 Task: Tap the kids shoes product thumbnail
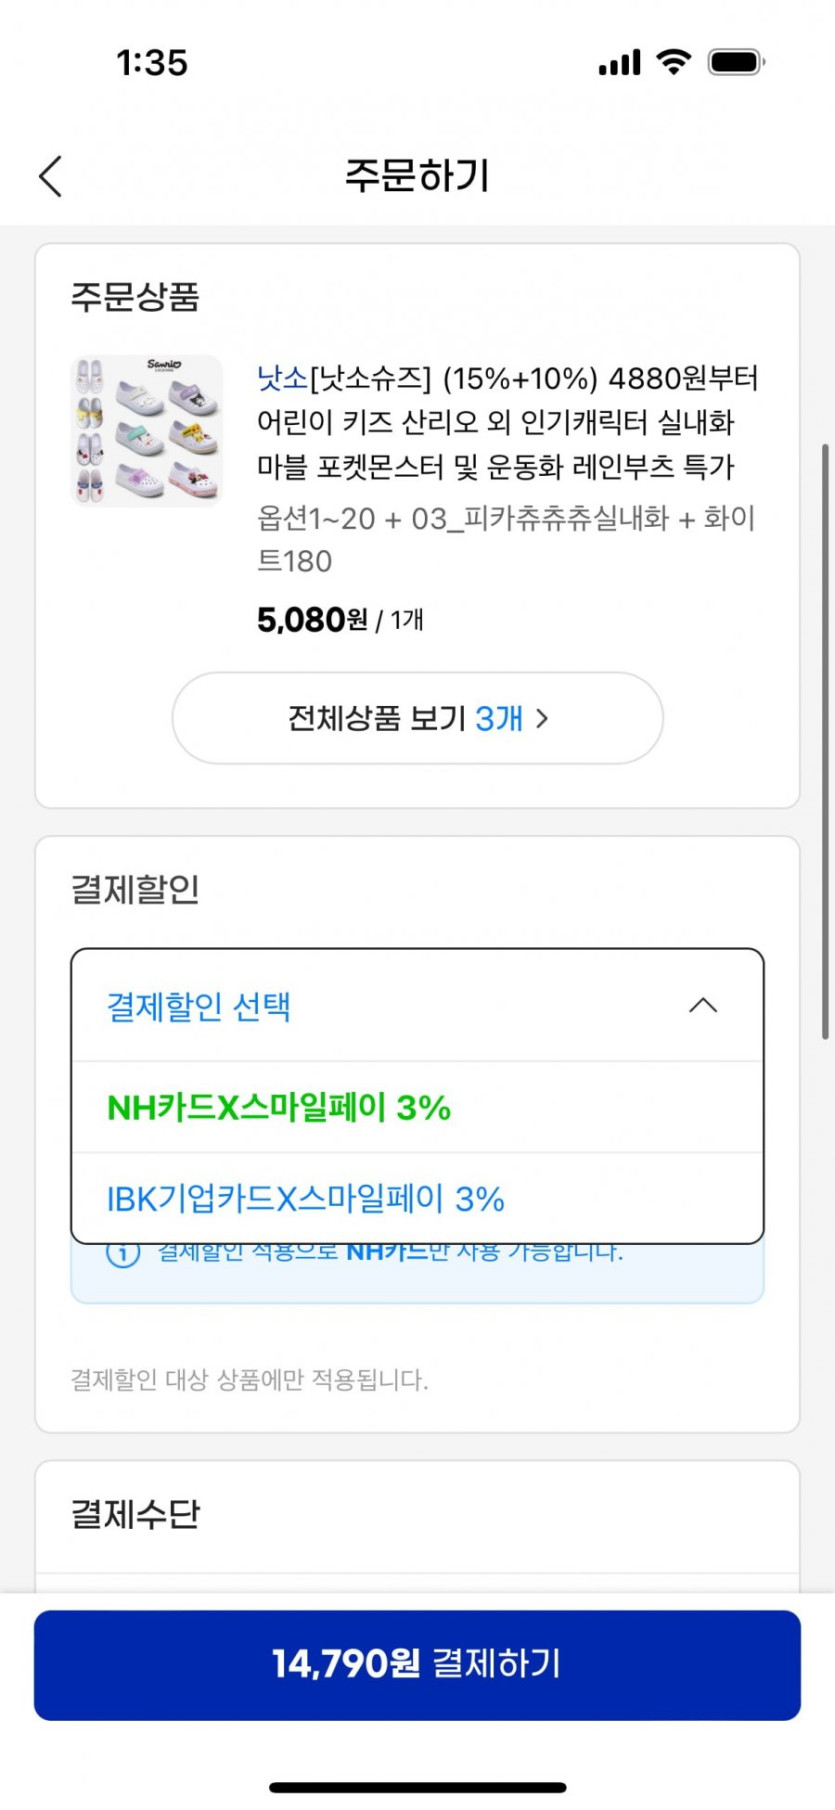(147, 430)
